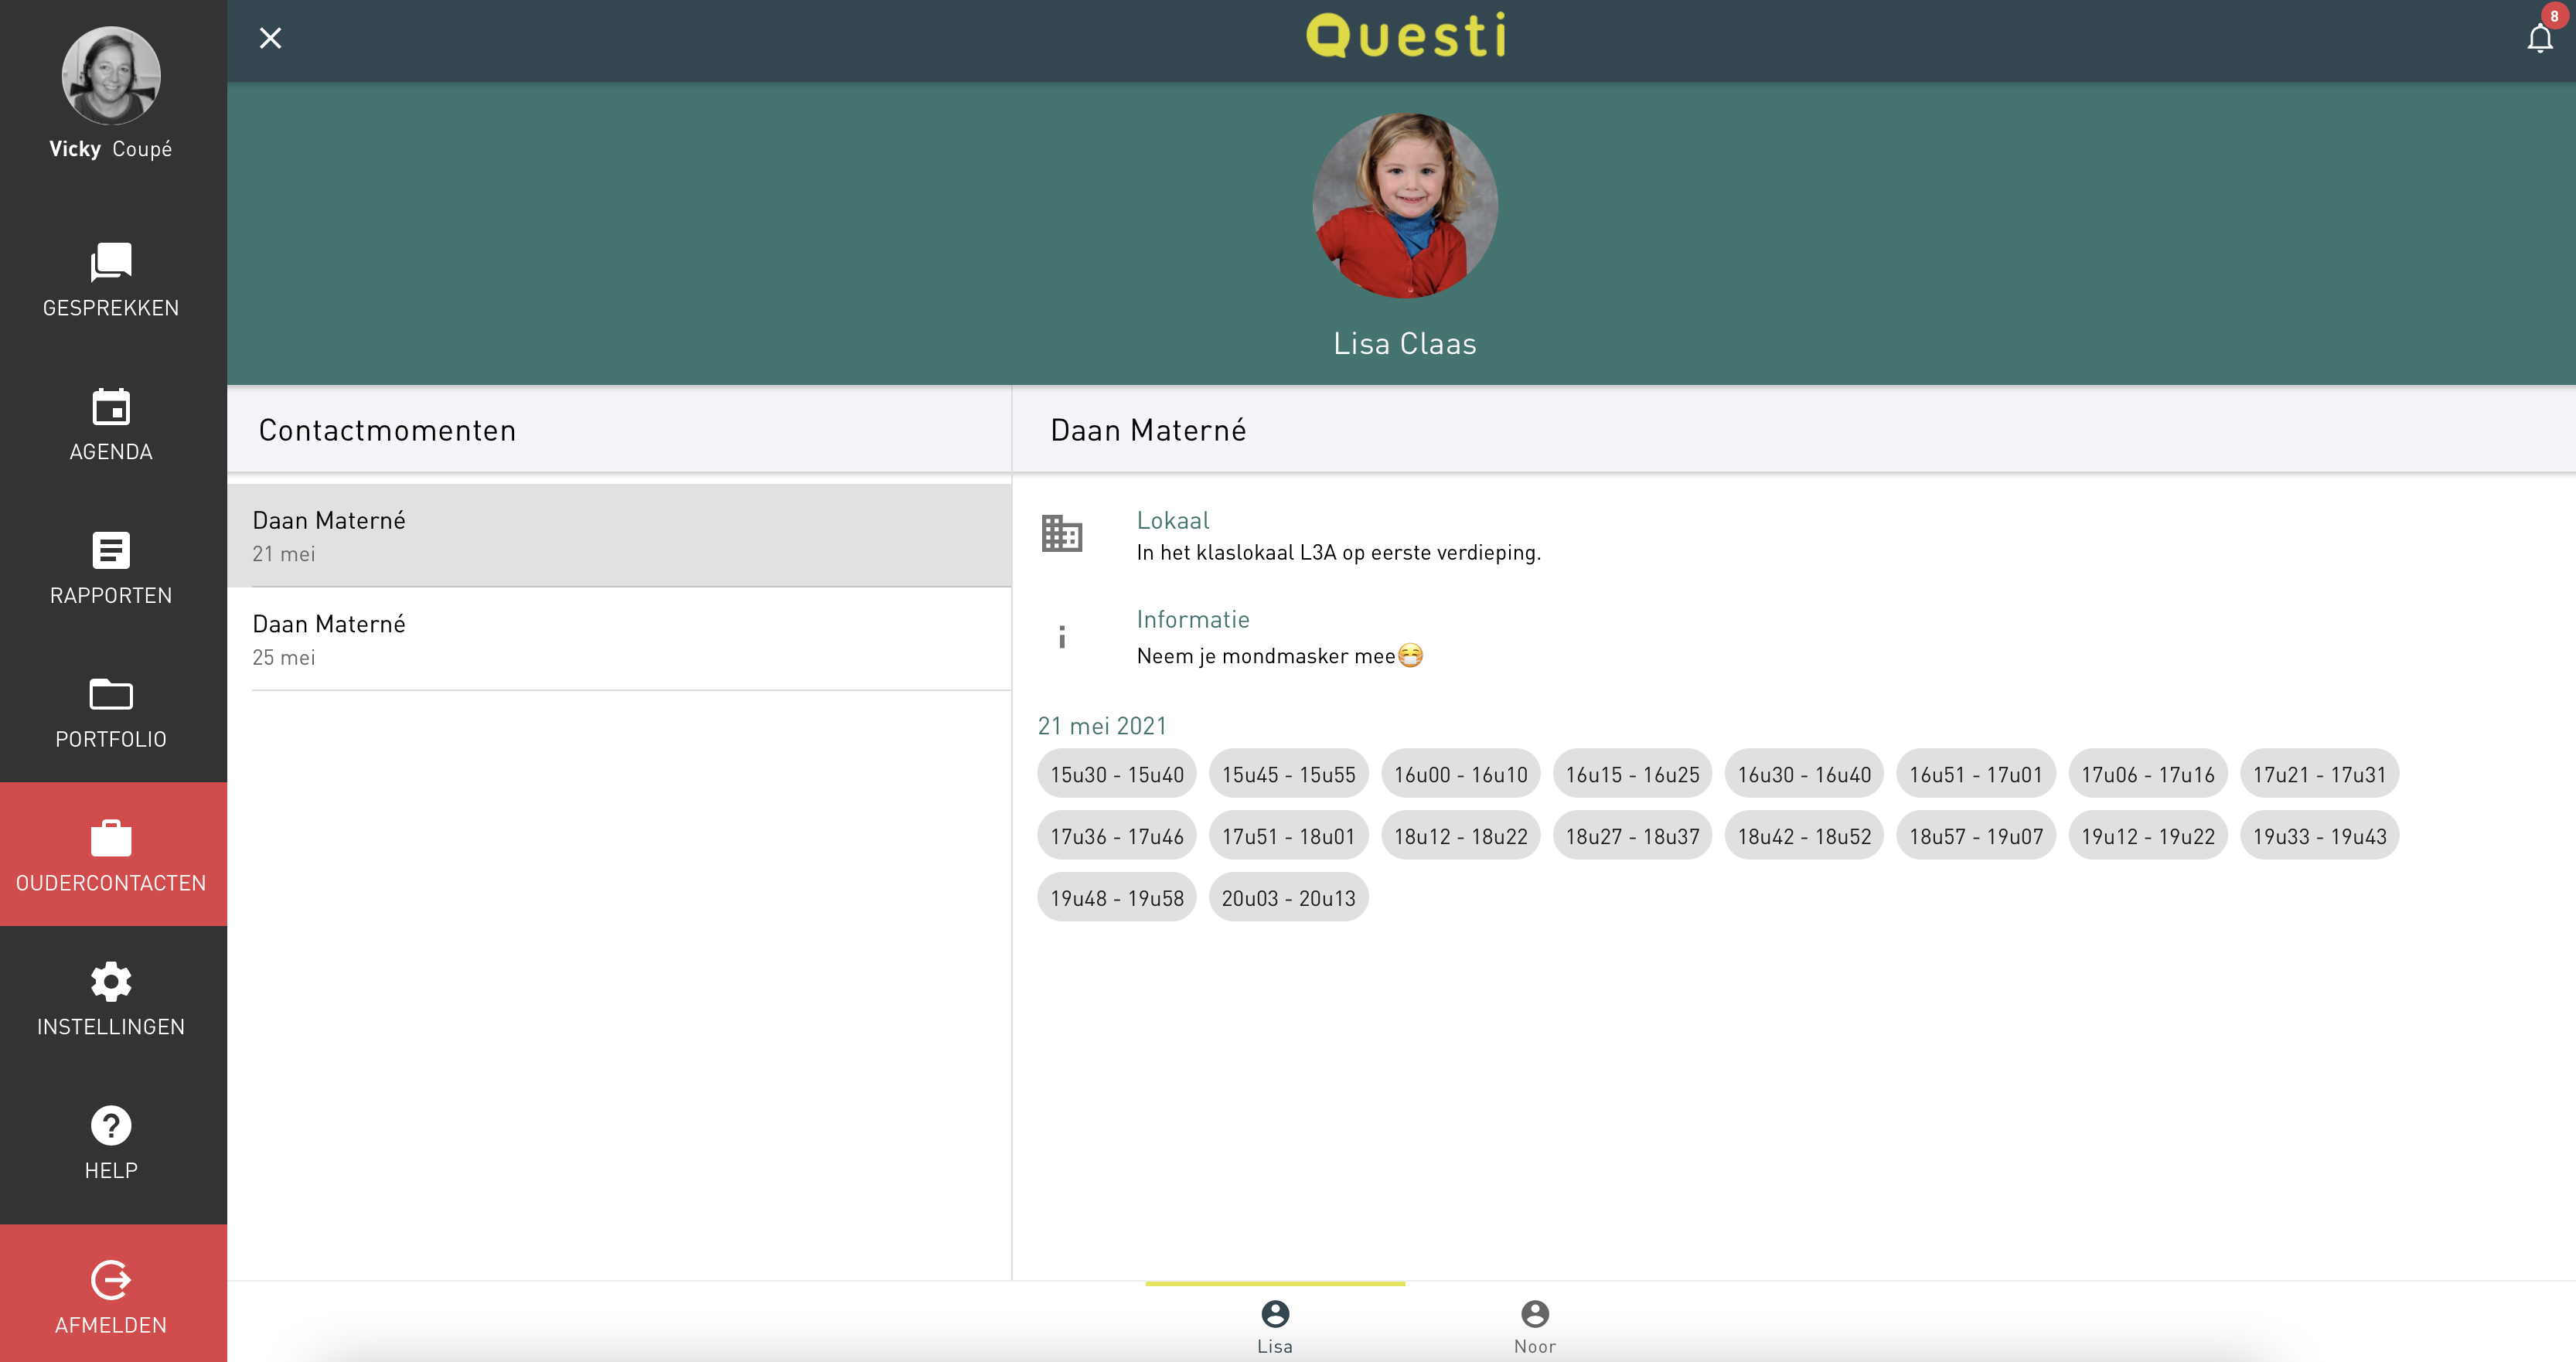Click the Lisa Claas name text

(x=1405, y=344)
